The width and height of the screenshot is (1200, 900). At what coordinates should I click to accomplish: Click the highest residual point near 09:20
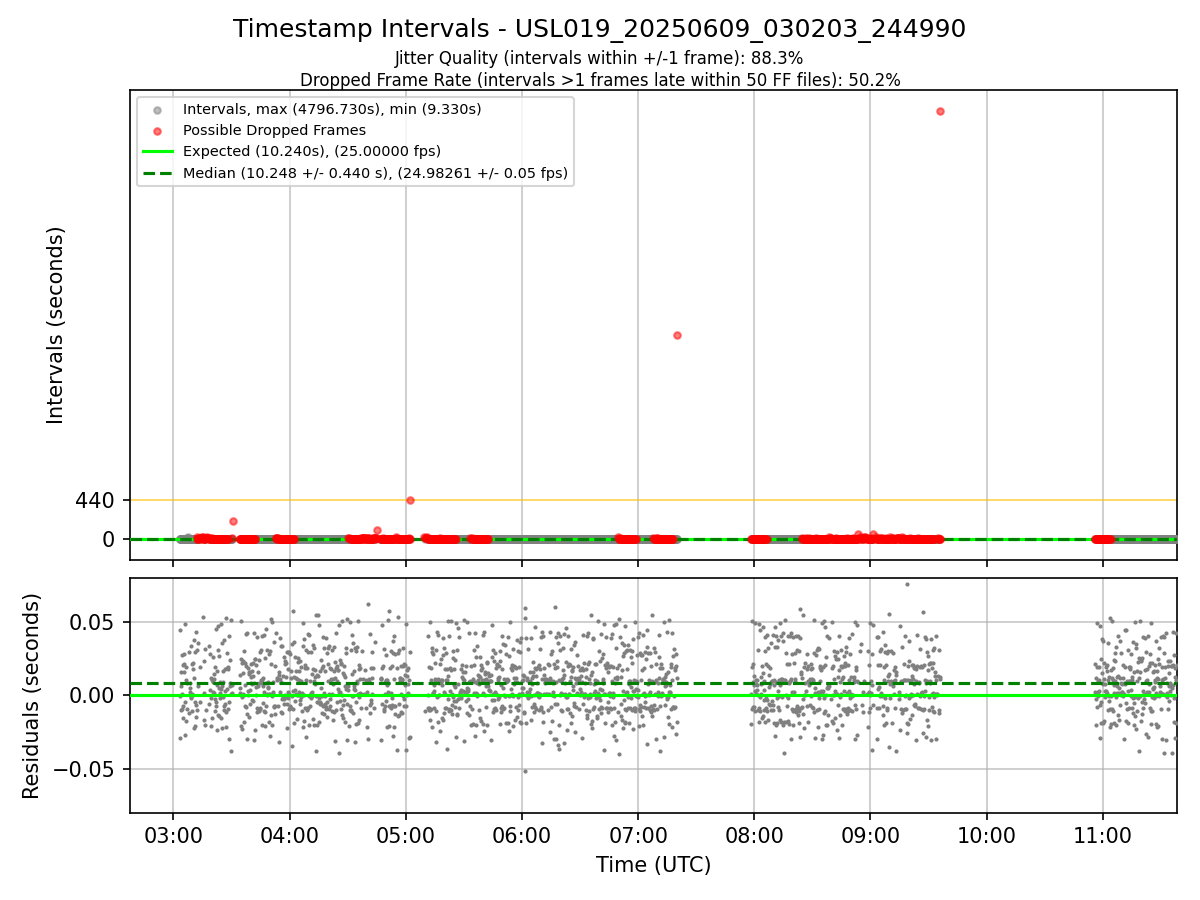tap(907, 584)
